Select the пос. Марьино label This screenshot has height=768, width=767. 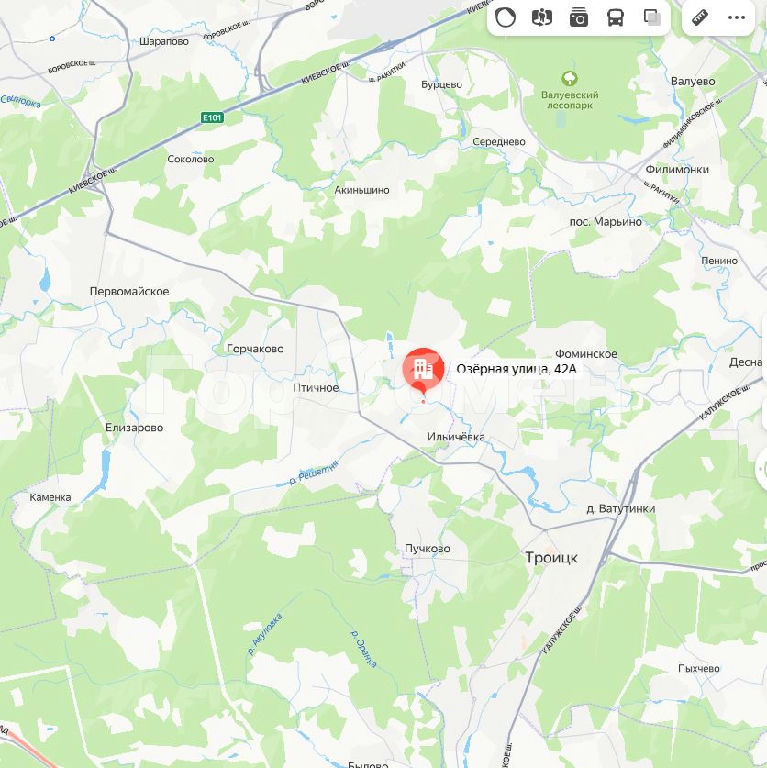[x=605, y=222]
